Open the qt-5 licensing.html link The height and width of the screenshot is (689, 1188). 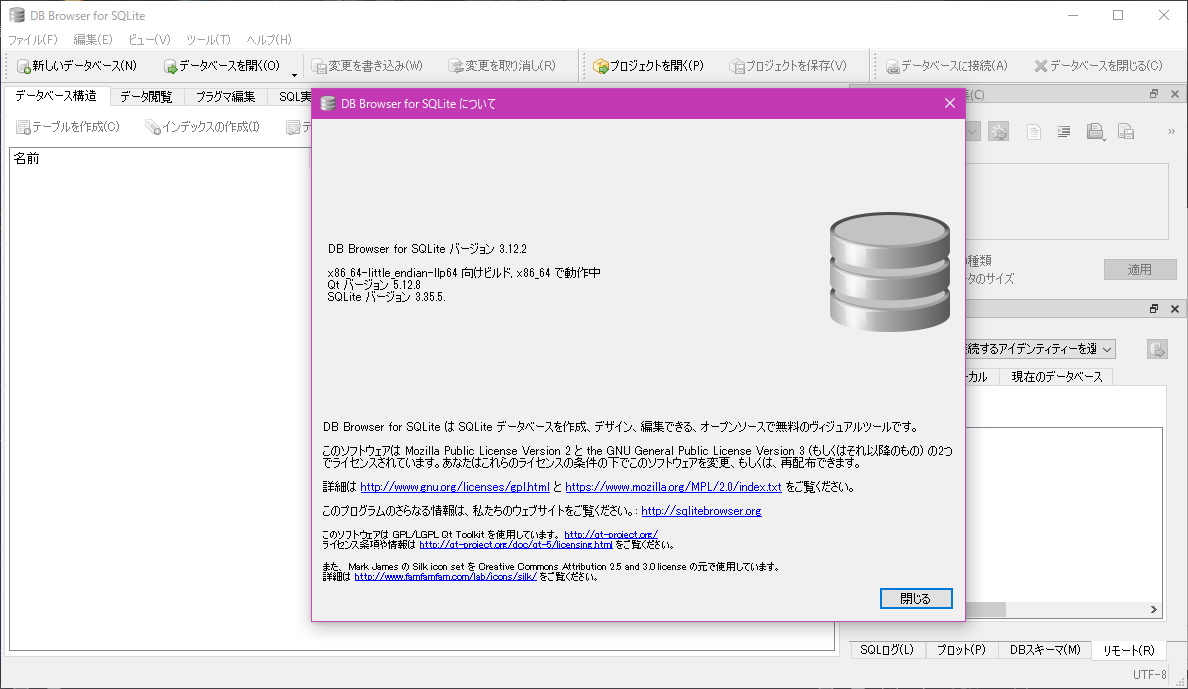pyautogui.click(x=516, y=544)
